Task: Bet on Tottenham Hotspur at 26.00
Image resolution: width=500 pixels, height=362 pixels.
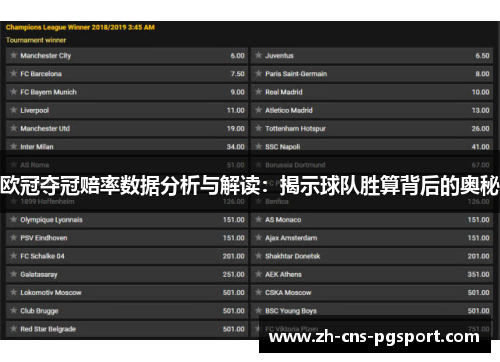Action: click(x=480, y=128)
